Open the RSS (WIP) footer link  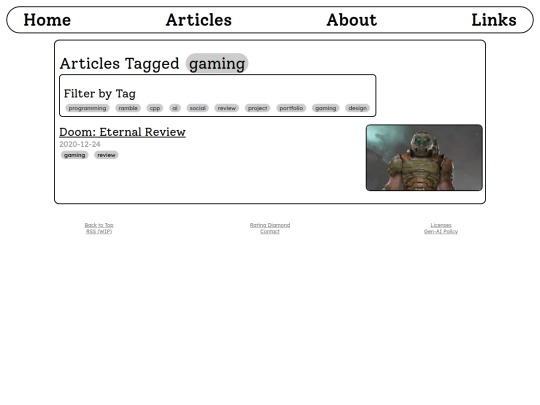(99, 231)
